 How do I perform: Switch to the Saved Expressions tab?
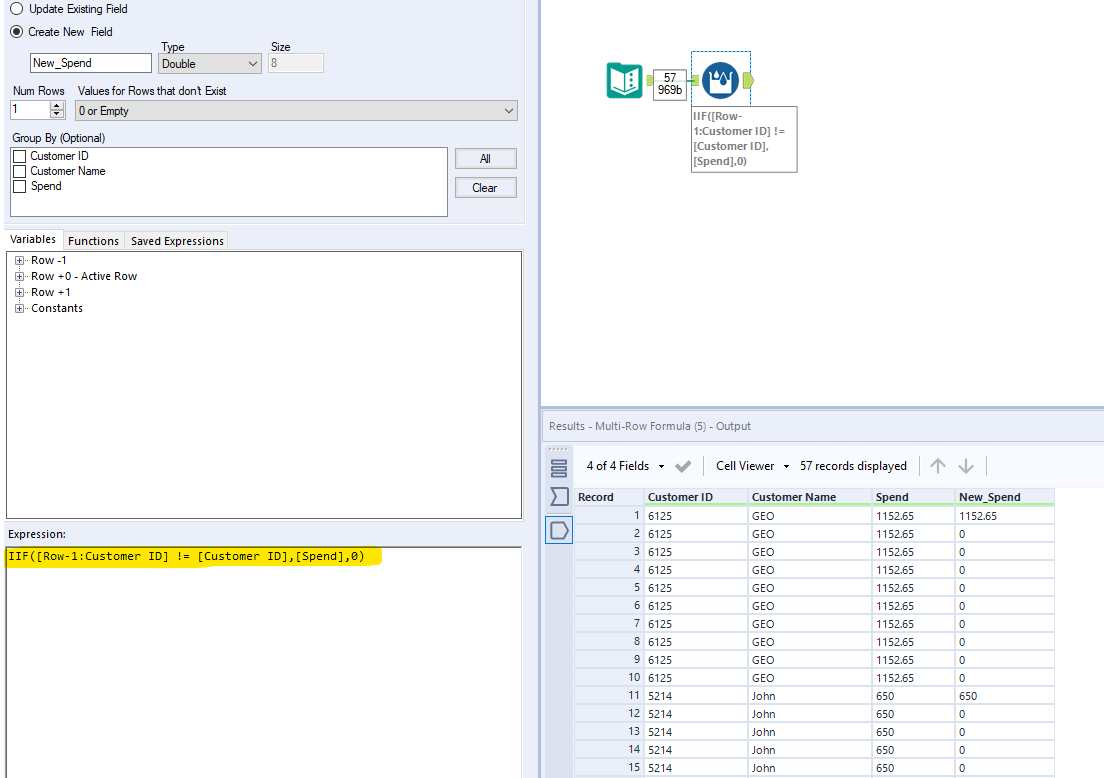coord(176,240)
